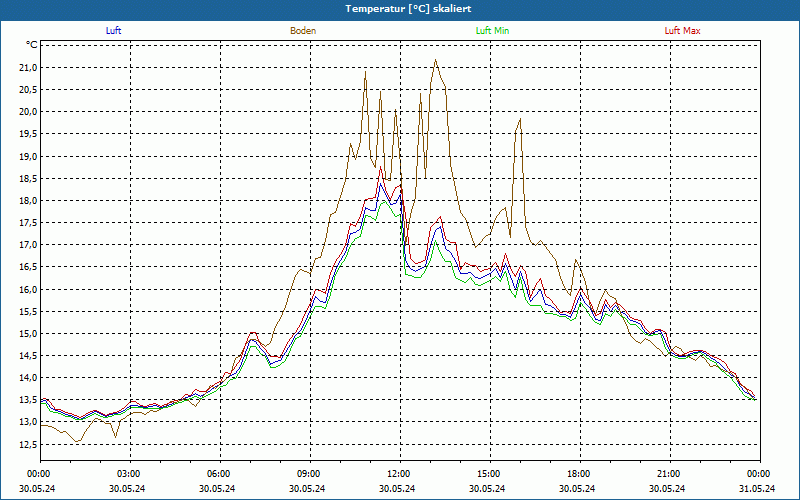Click the 12:00 noon time label

399,474
